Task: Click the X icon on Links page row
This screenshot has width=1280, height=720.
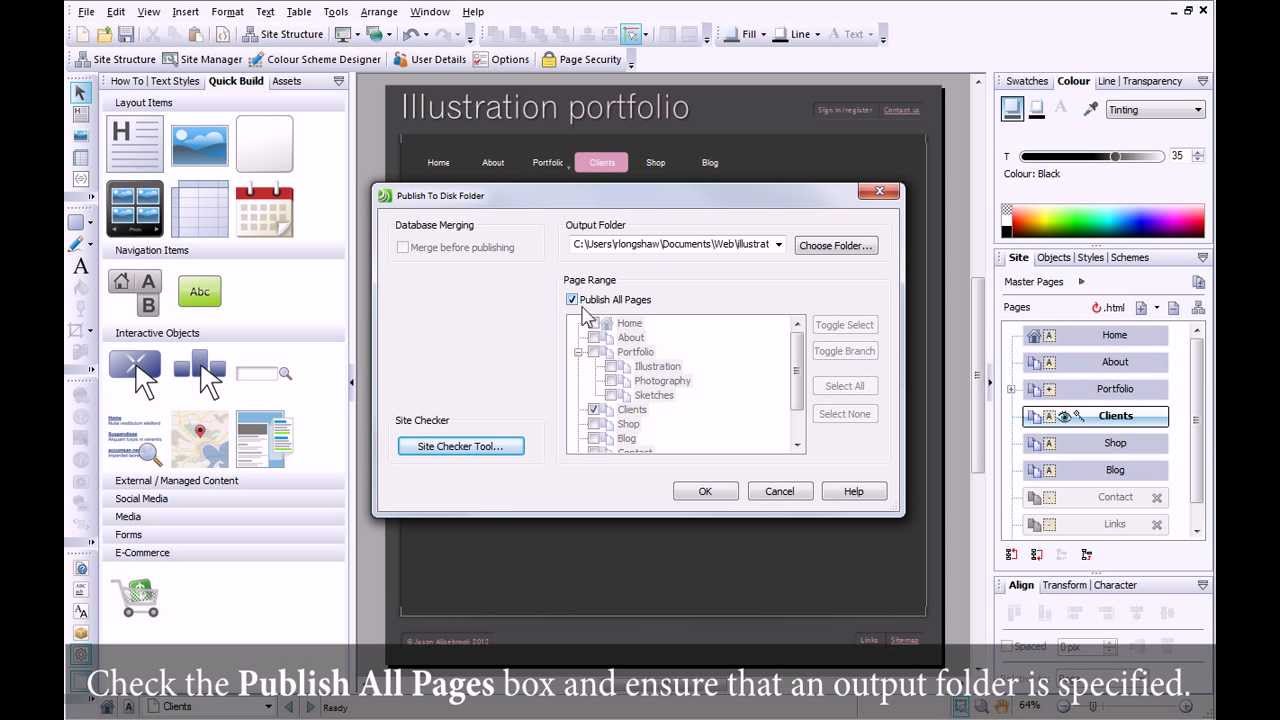Action: click(1157, 525)
